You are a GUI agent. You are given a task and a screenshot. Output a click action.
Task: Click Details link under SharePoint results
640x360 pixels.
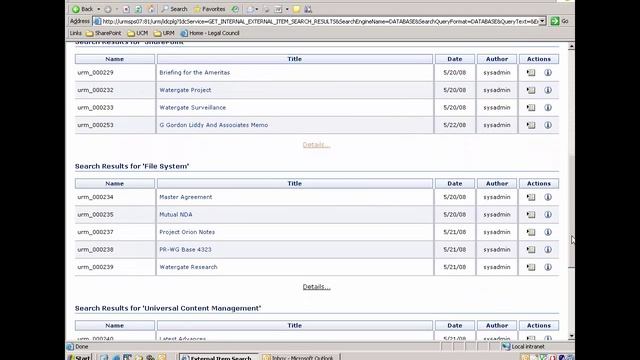click(316, 145)
